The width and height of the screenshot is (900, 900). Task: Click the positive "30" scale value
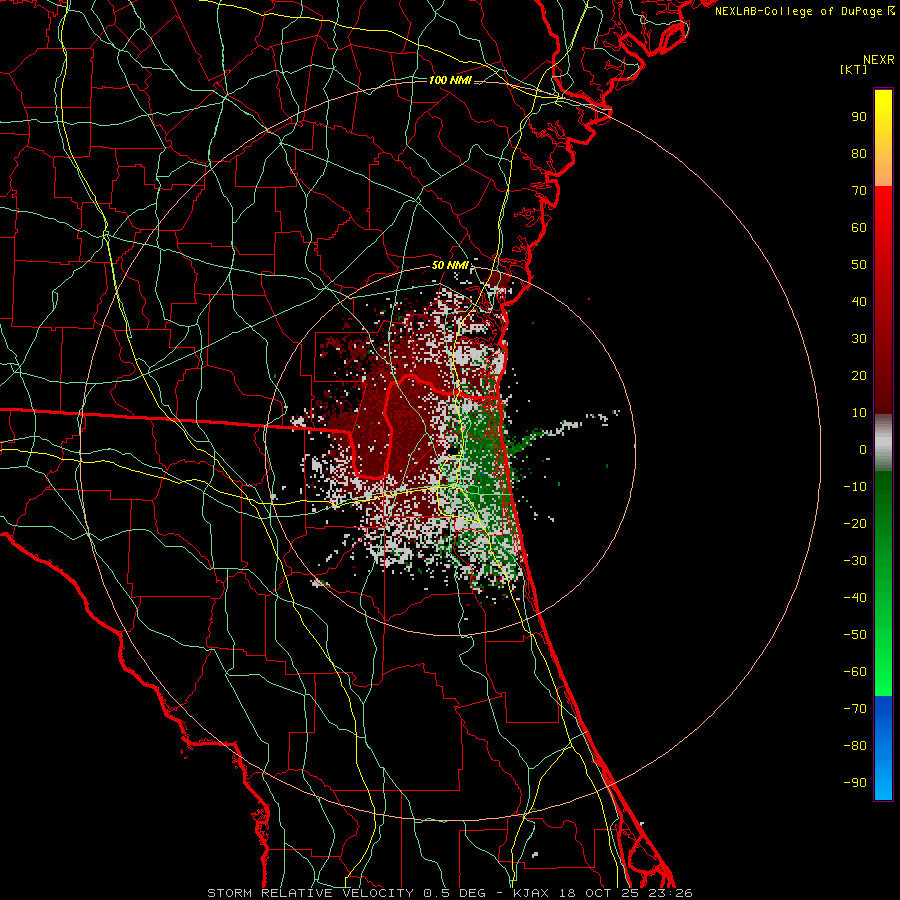(859, 339)
